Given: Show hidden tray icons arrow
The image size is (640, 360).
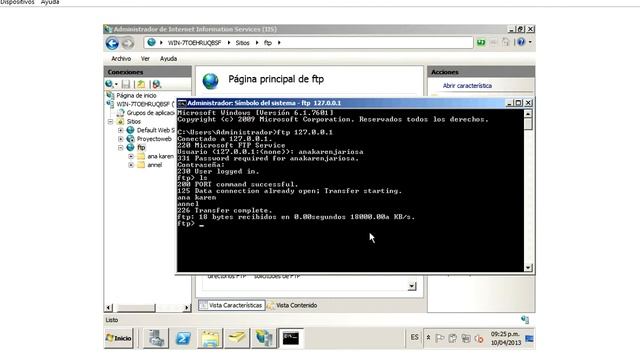Looking at the screenshot, I should coord(429,338).
